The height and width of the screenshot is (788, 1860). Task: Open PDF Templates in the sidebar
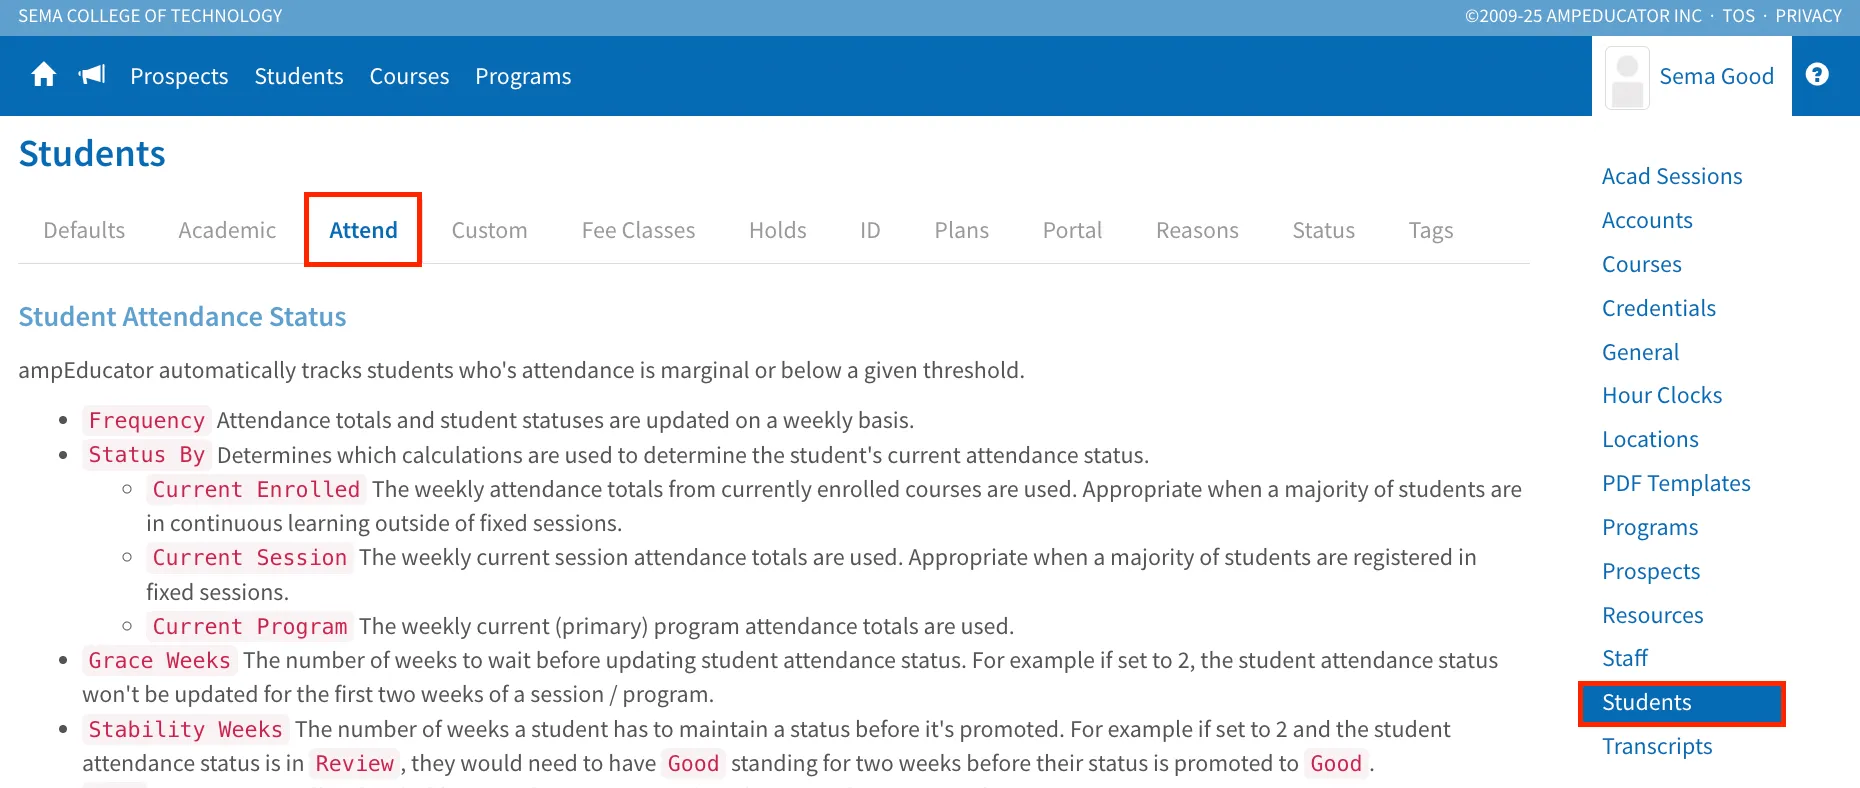coord(1676,483)
